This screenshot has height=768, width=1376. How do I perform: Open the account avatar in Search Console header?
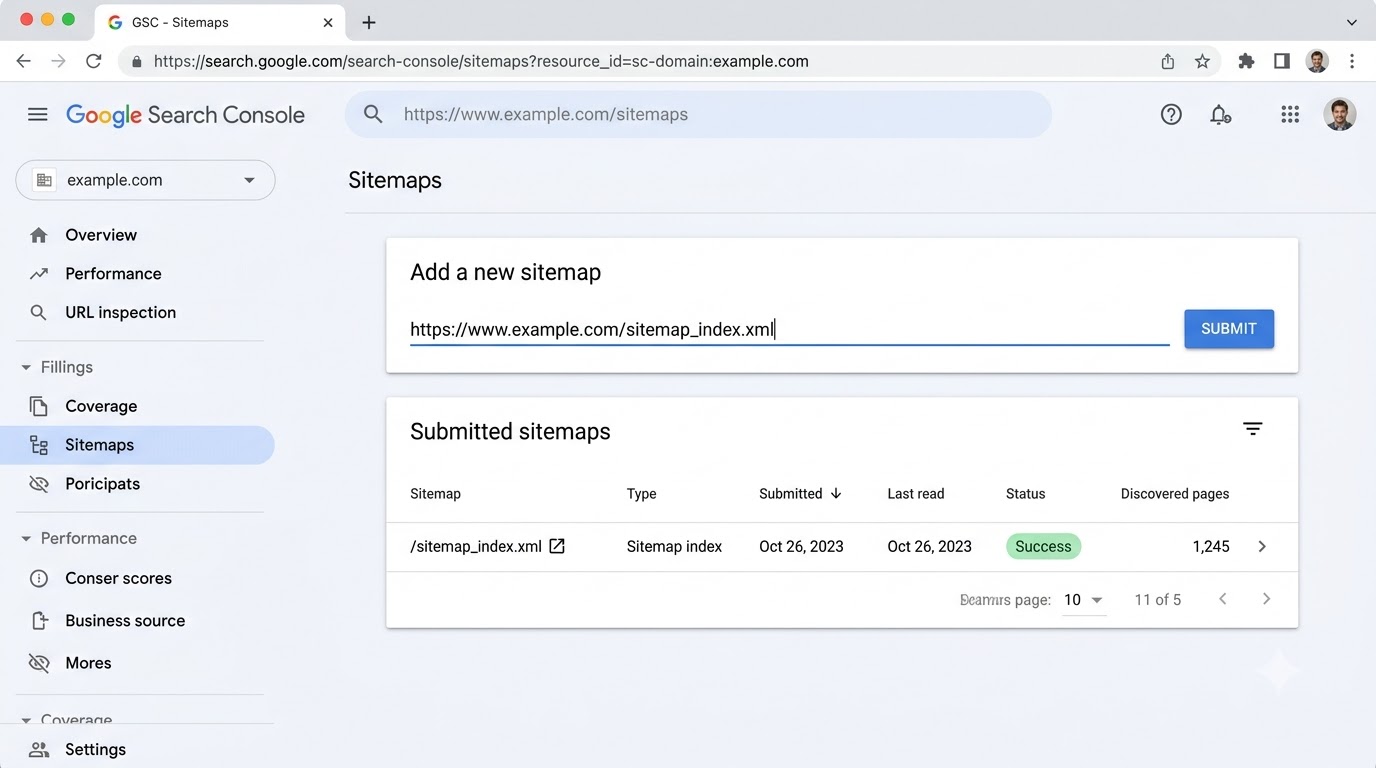click(1339, 114)
